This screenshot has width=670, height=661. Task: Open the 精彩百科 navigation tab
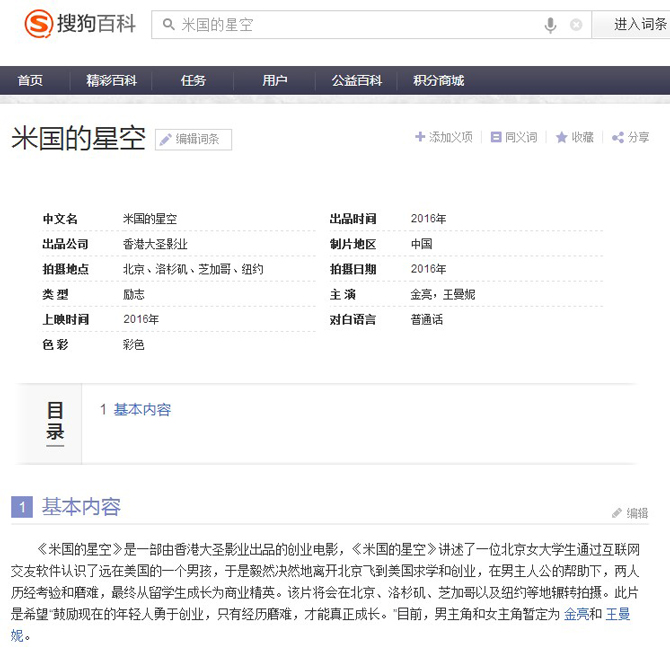[111, 81]
